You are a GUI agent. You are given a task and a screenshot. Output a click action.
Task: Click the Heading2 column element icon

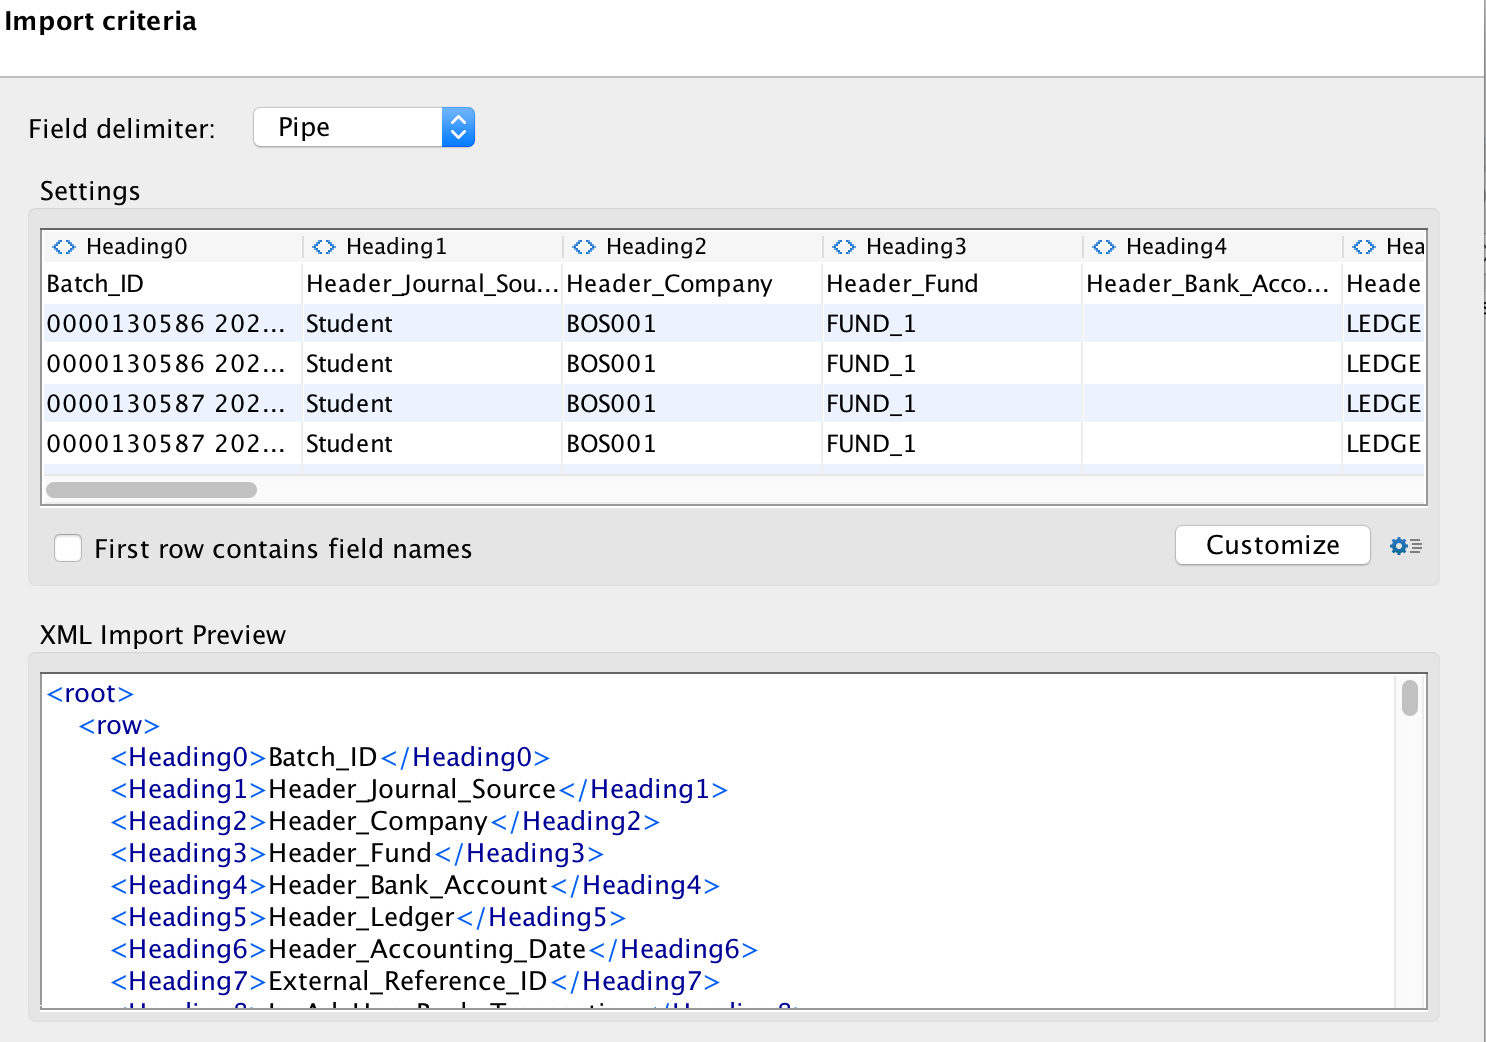pyautogui.click(x=584, y=247)
